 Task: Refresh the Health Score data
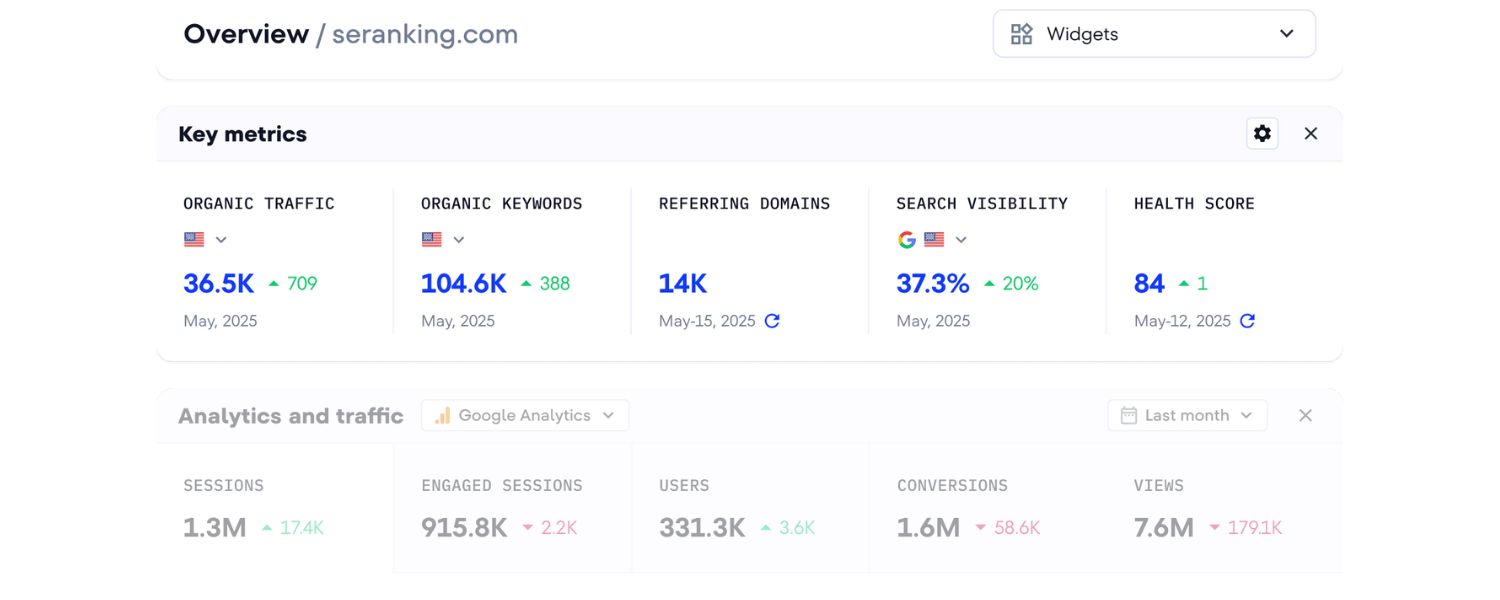tap(1246, 321)
